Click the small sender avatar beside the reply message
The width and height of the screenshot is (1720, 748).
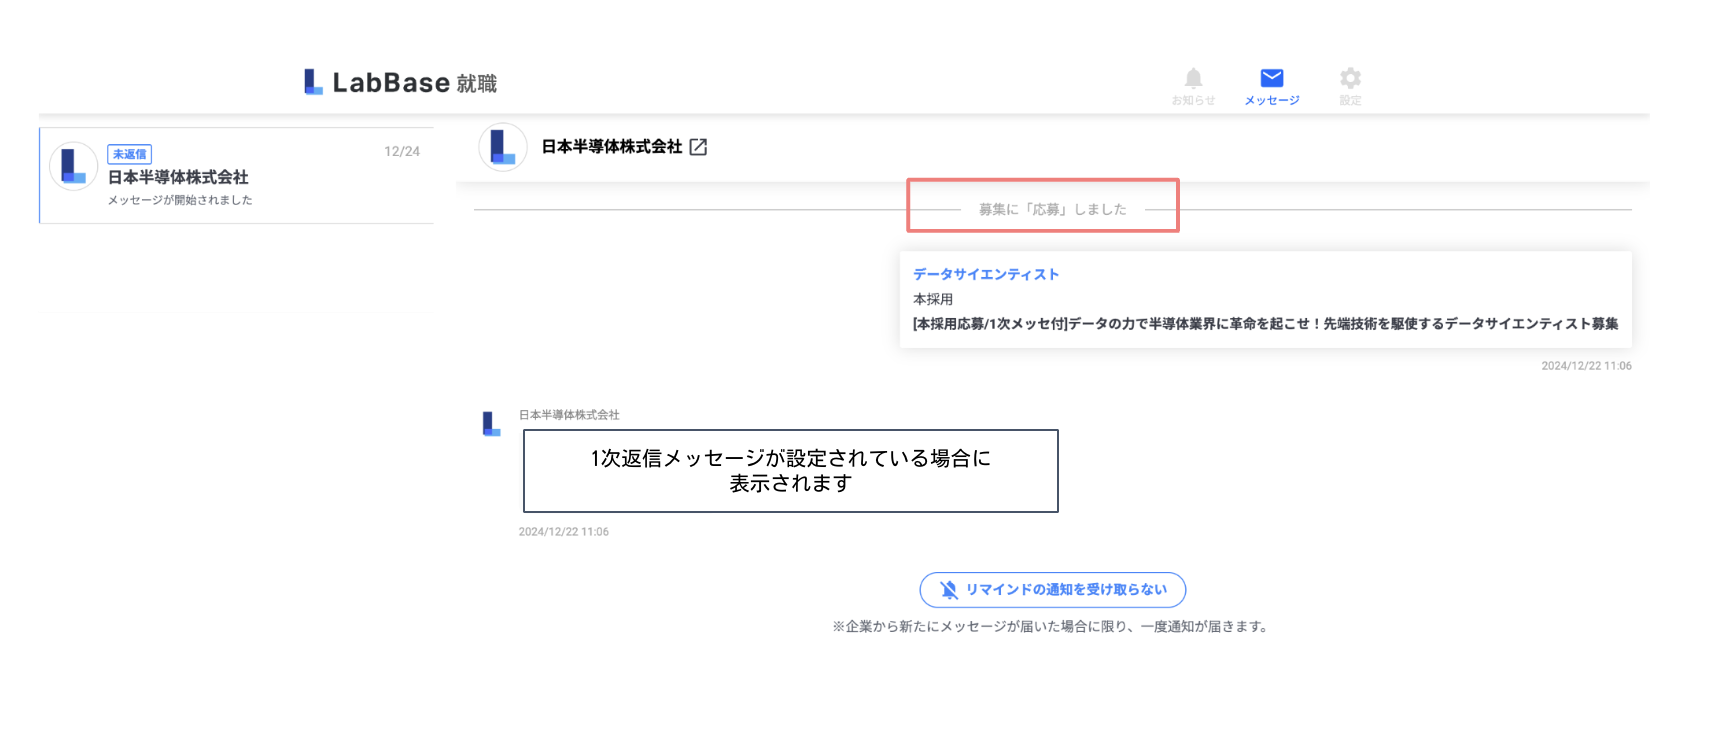pos(491,424)
